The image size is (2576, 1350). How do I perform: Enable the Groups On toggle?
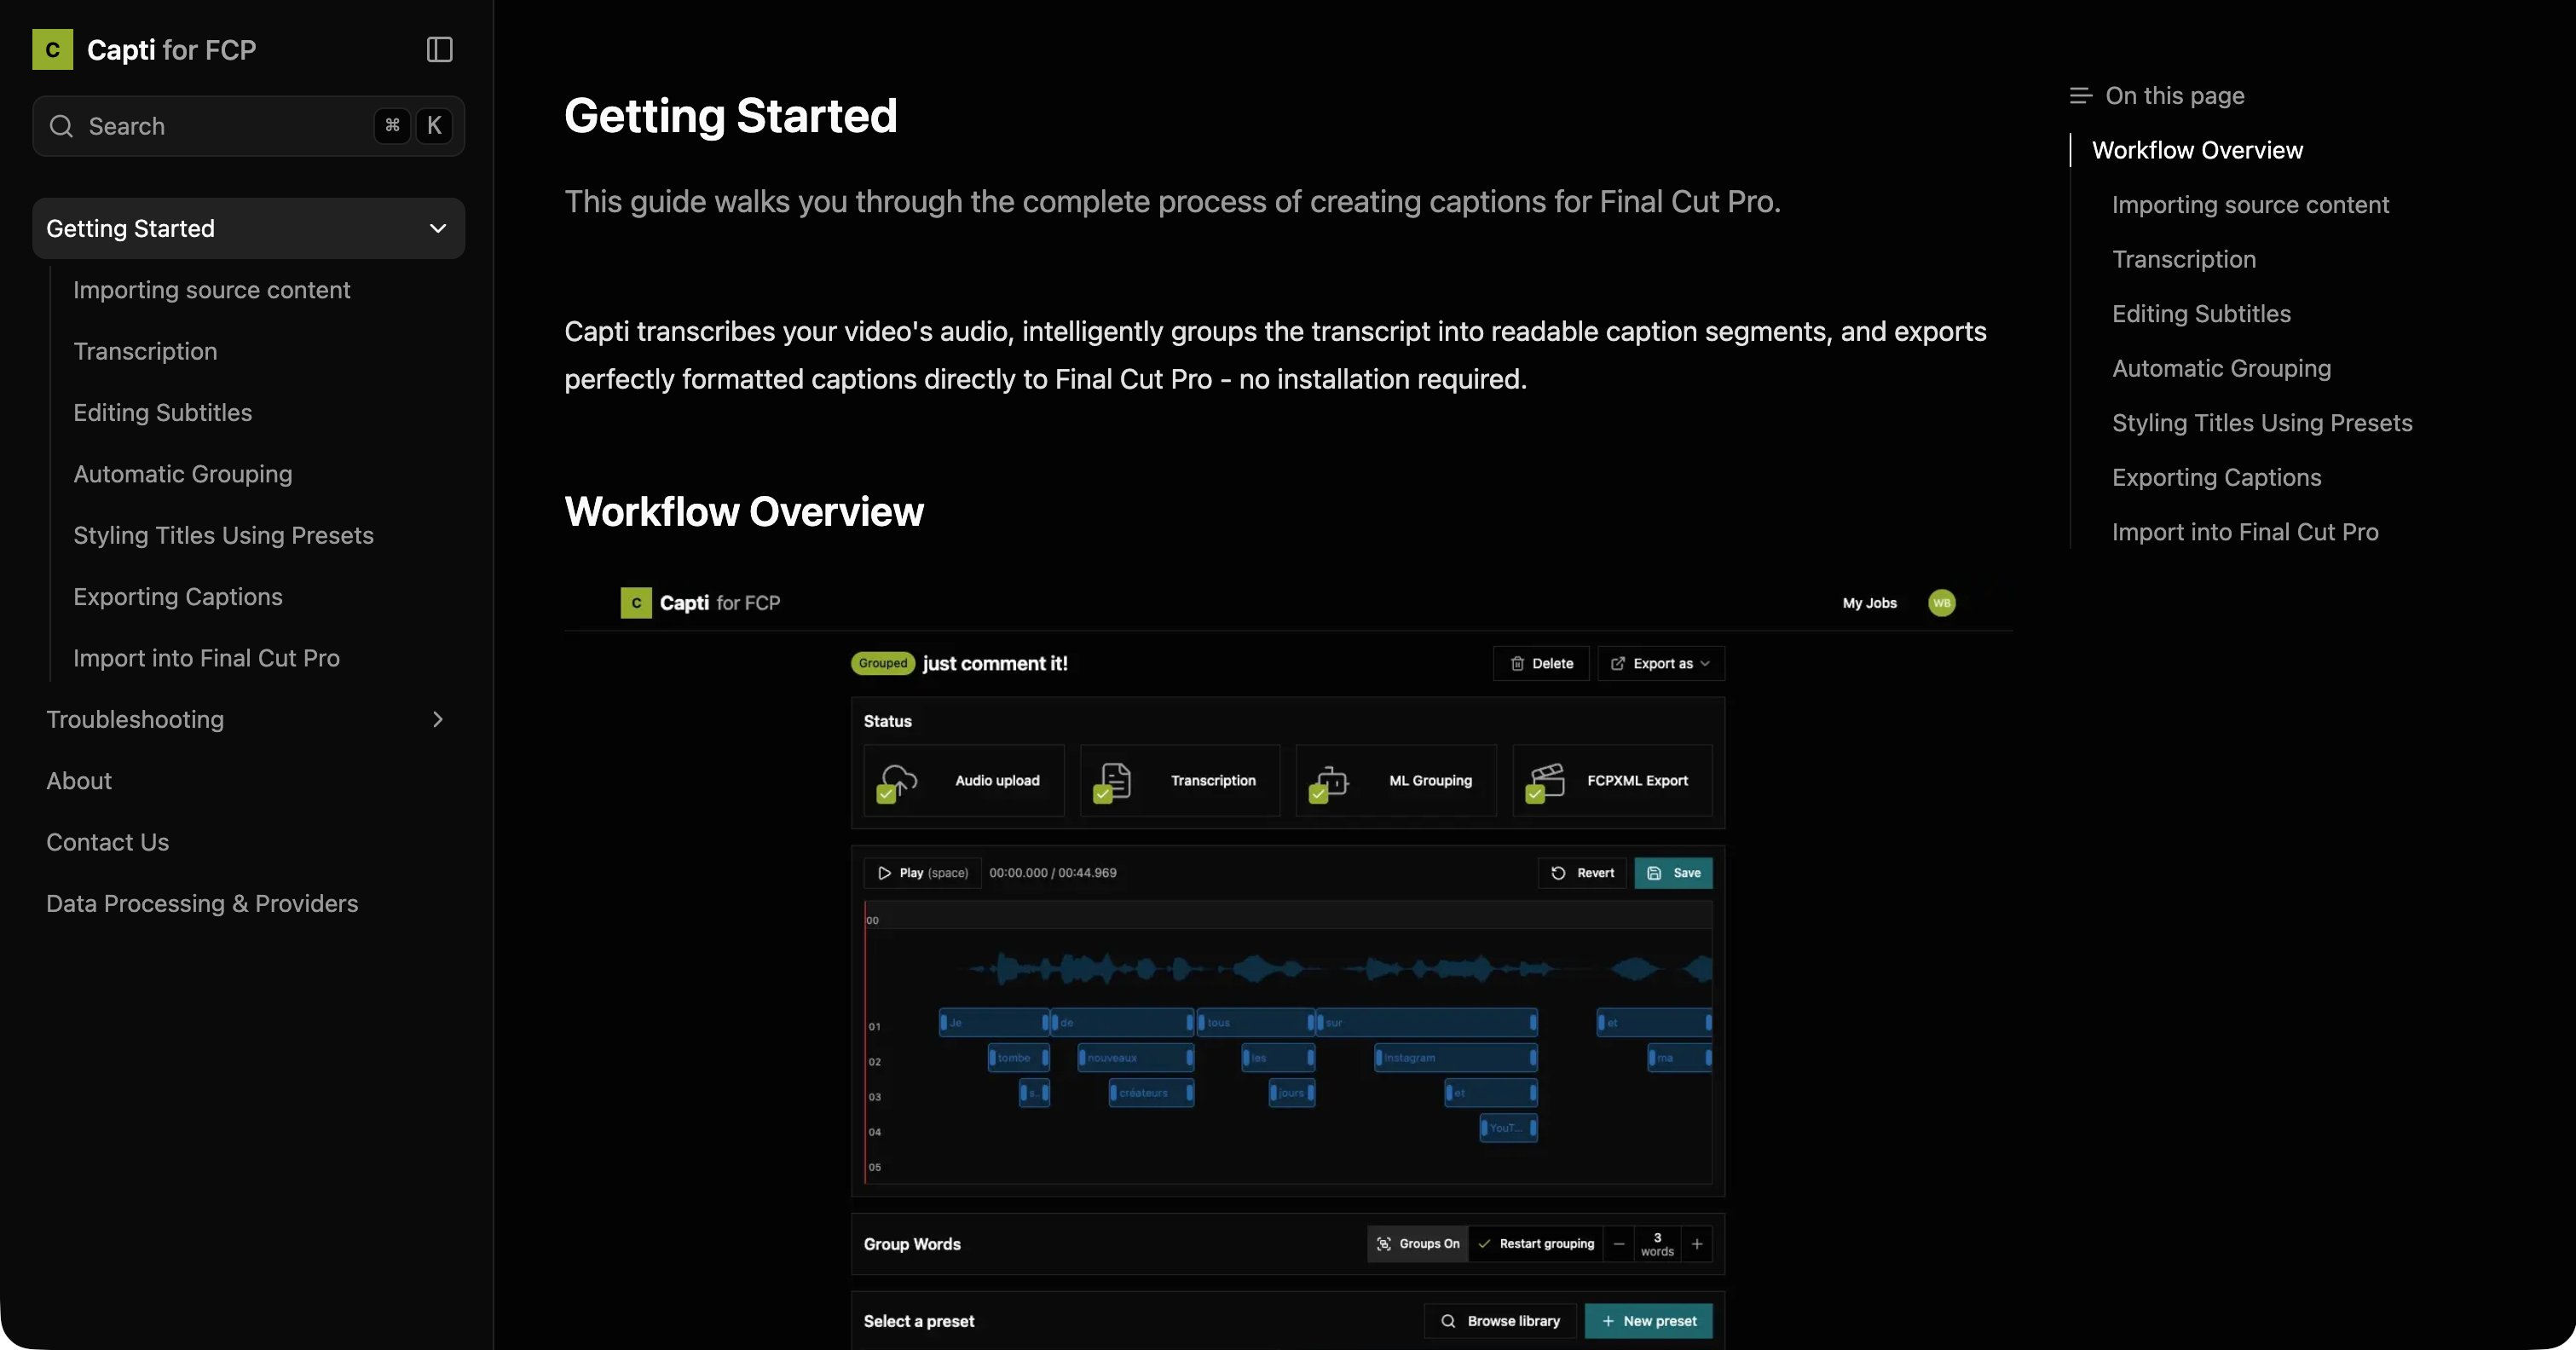tap(1417, 1244)
